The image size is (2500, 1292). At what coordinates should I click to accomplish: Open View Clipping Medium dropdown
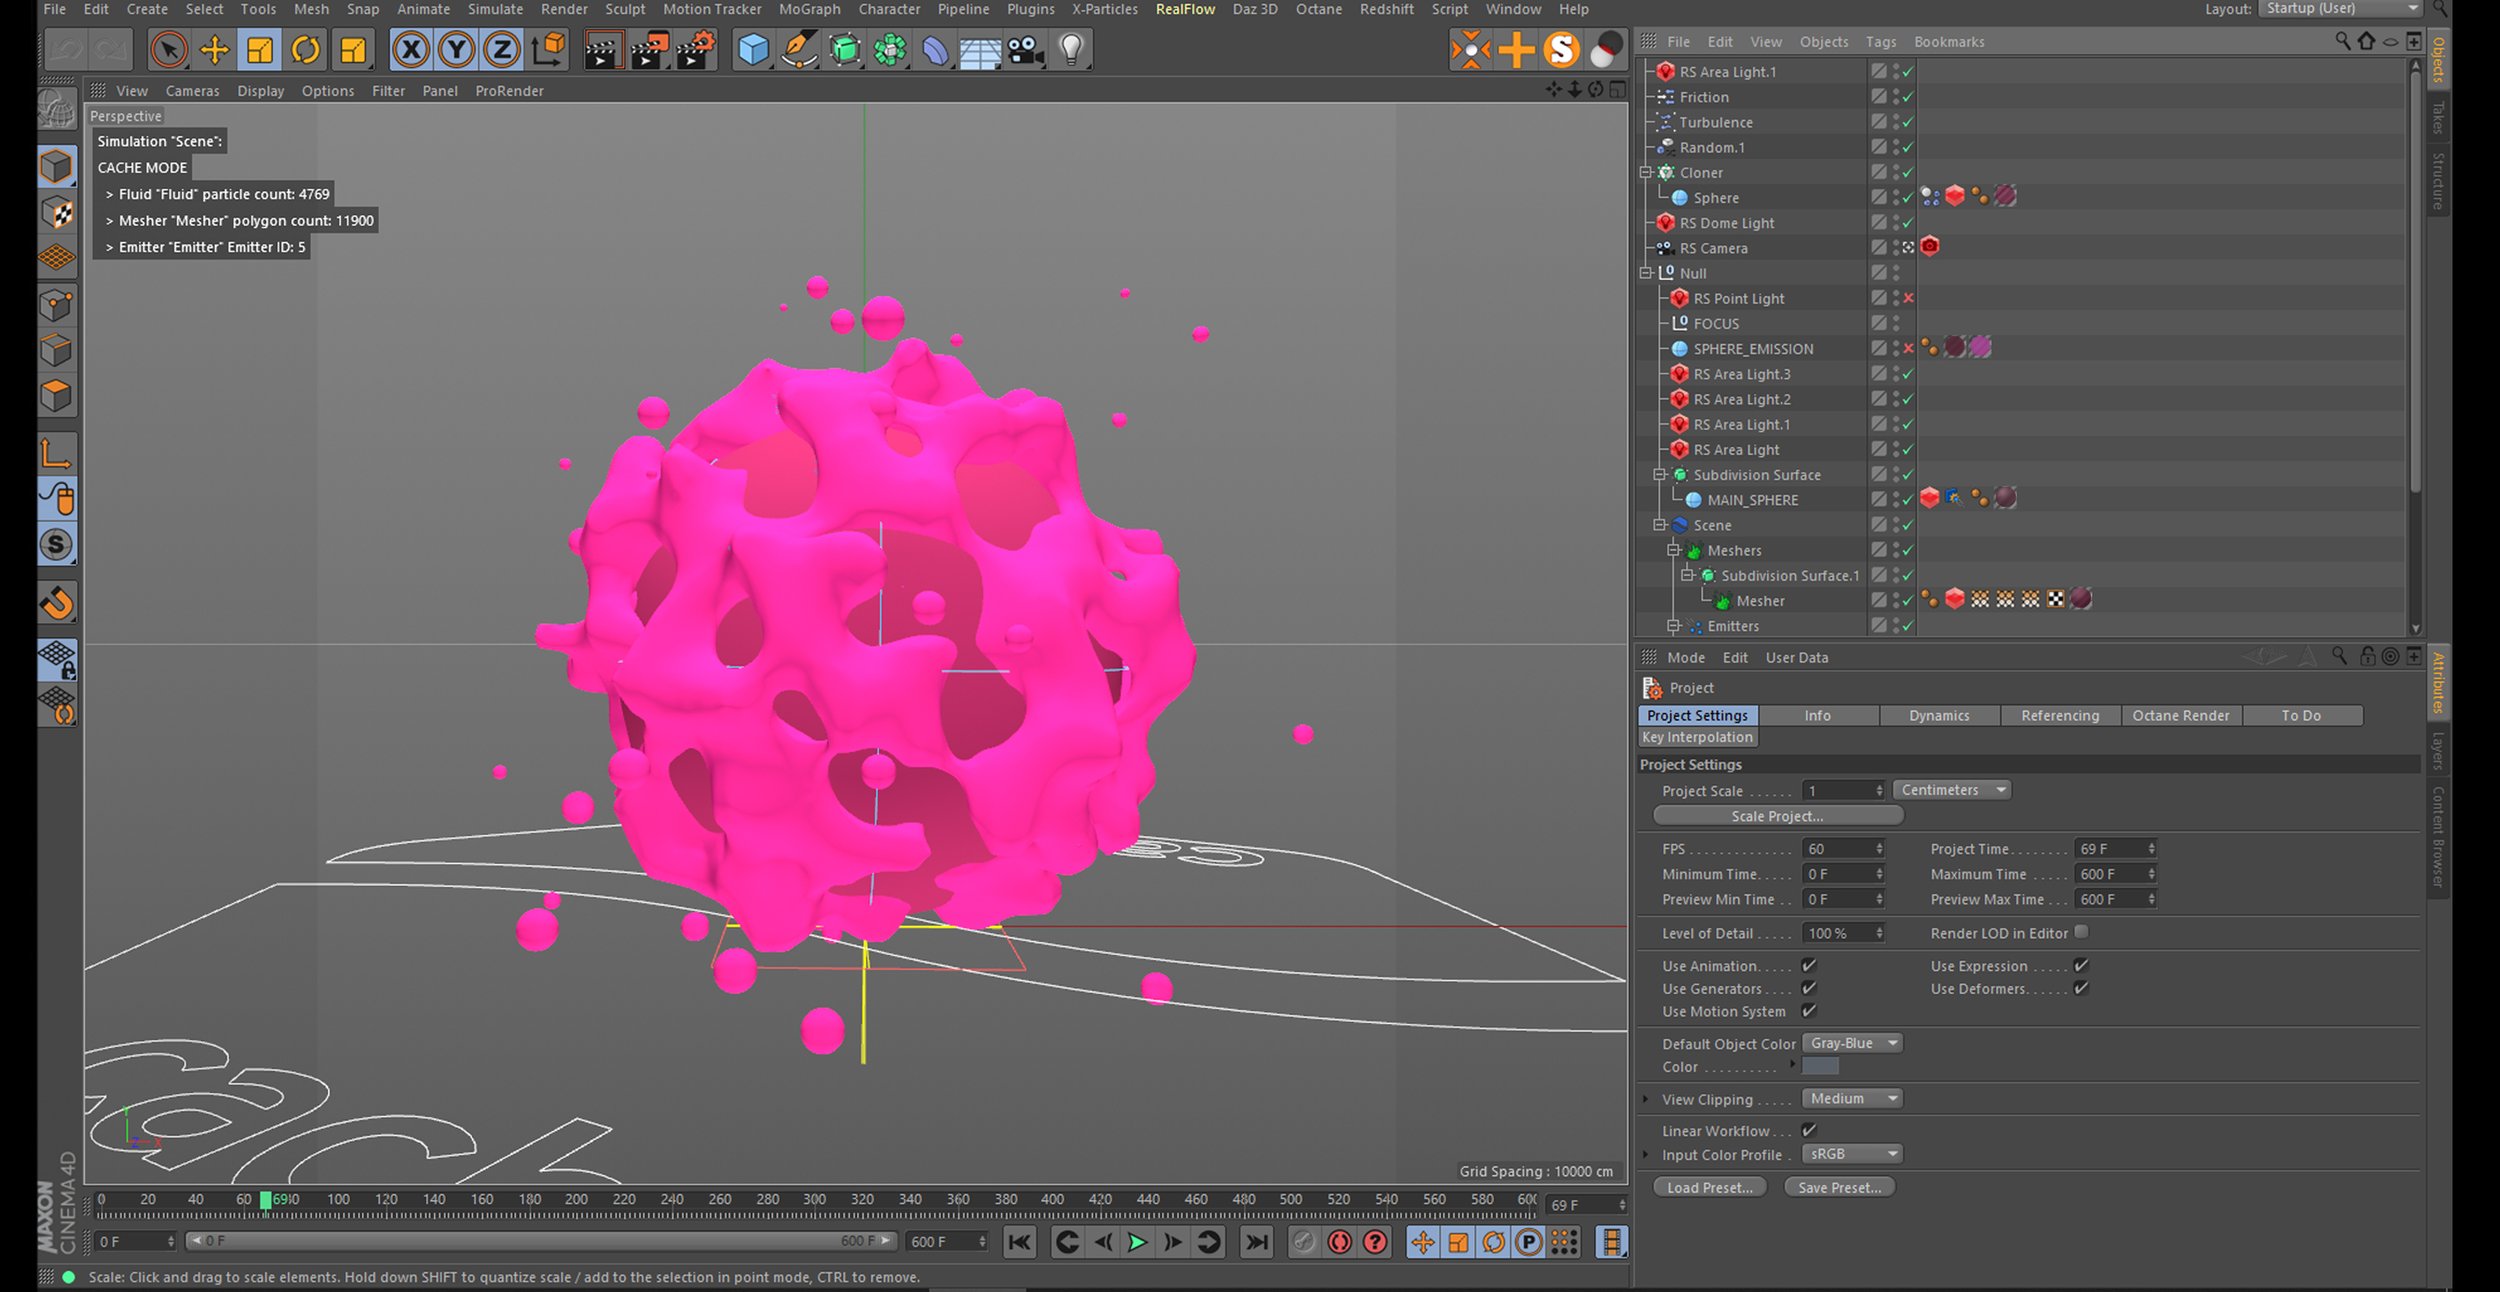(1852, 1098)
